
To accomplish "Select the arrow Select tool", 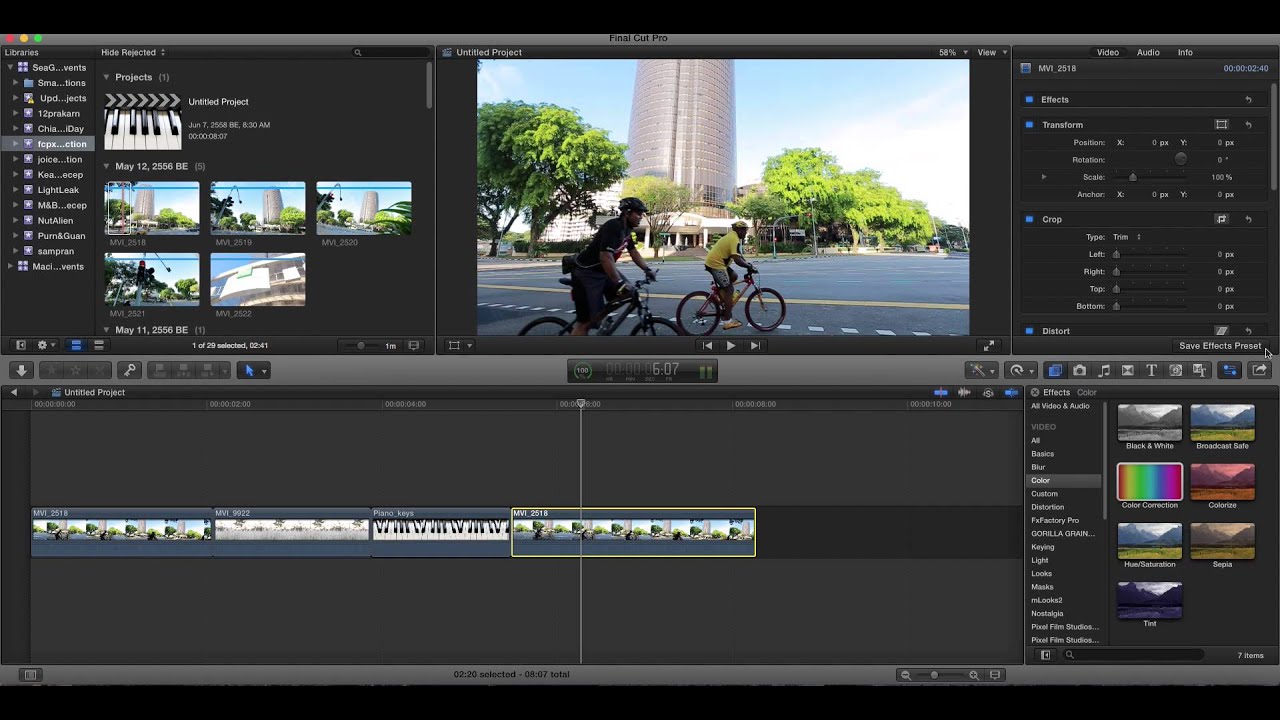I will 249,370.
